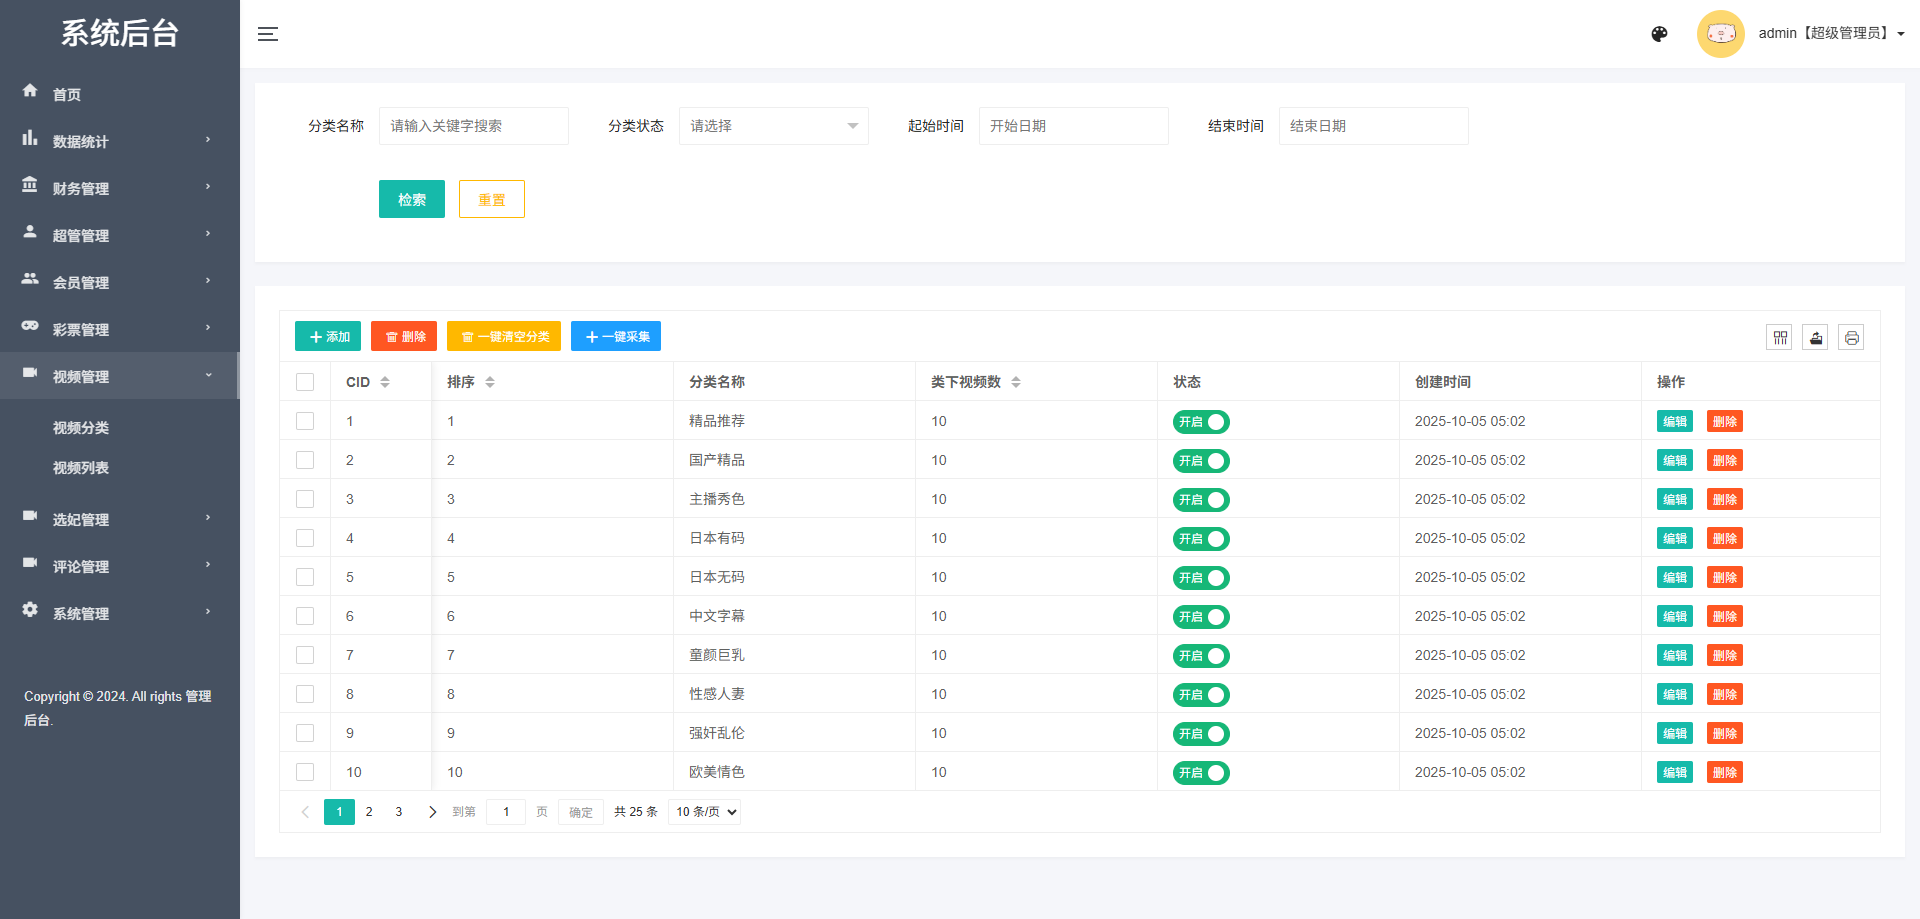The height and width of the screenshot is (919, 1920).
Task: Open the 分类状态 请选择 dropdown
Action: (x=773, y=126)
